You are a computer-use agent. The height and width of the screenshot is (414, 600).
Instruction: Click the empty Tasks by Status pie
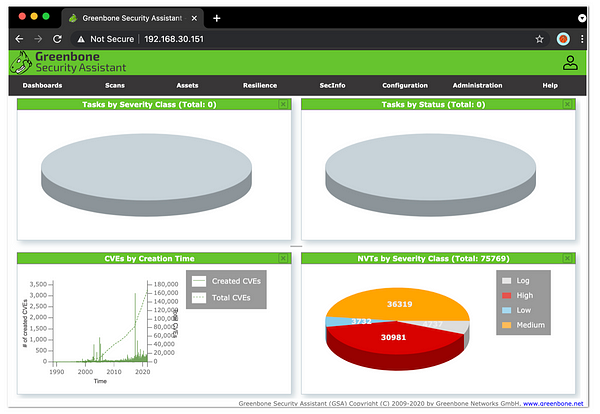coord(430,175)
